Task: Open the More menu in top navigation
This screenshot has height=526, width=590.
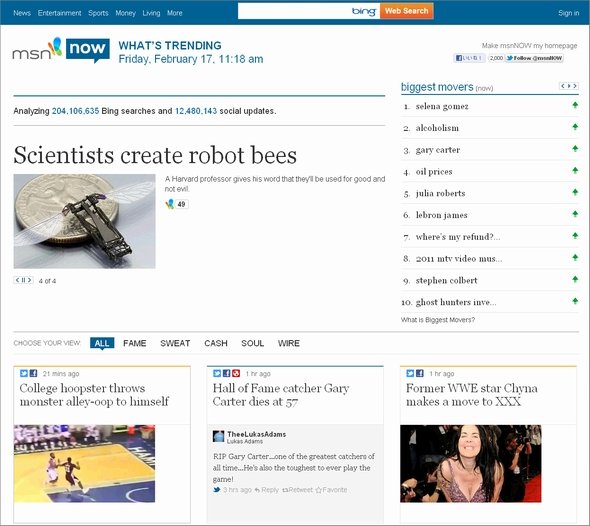Action: click(175, 13)
